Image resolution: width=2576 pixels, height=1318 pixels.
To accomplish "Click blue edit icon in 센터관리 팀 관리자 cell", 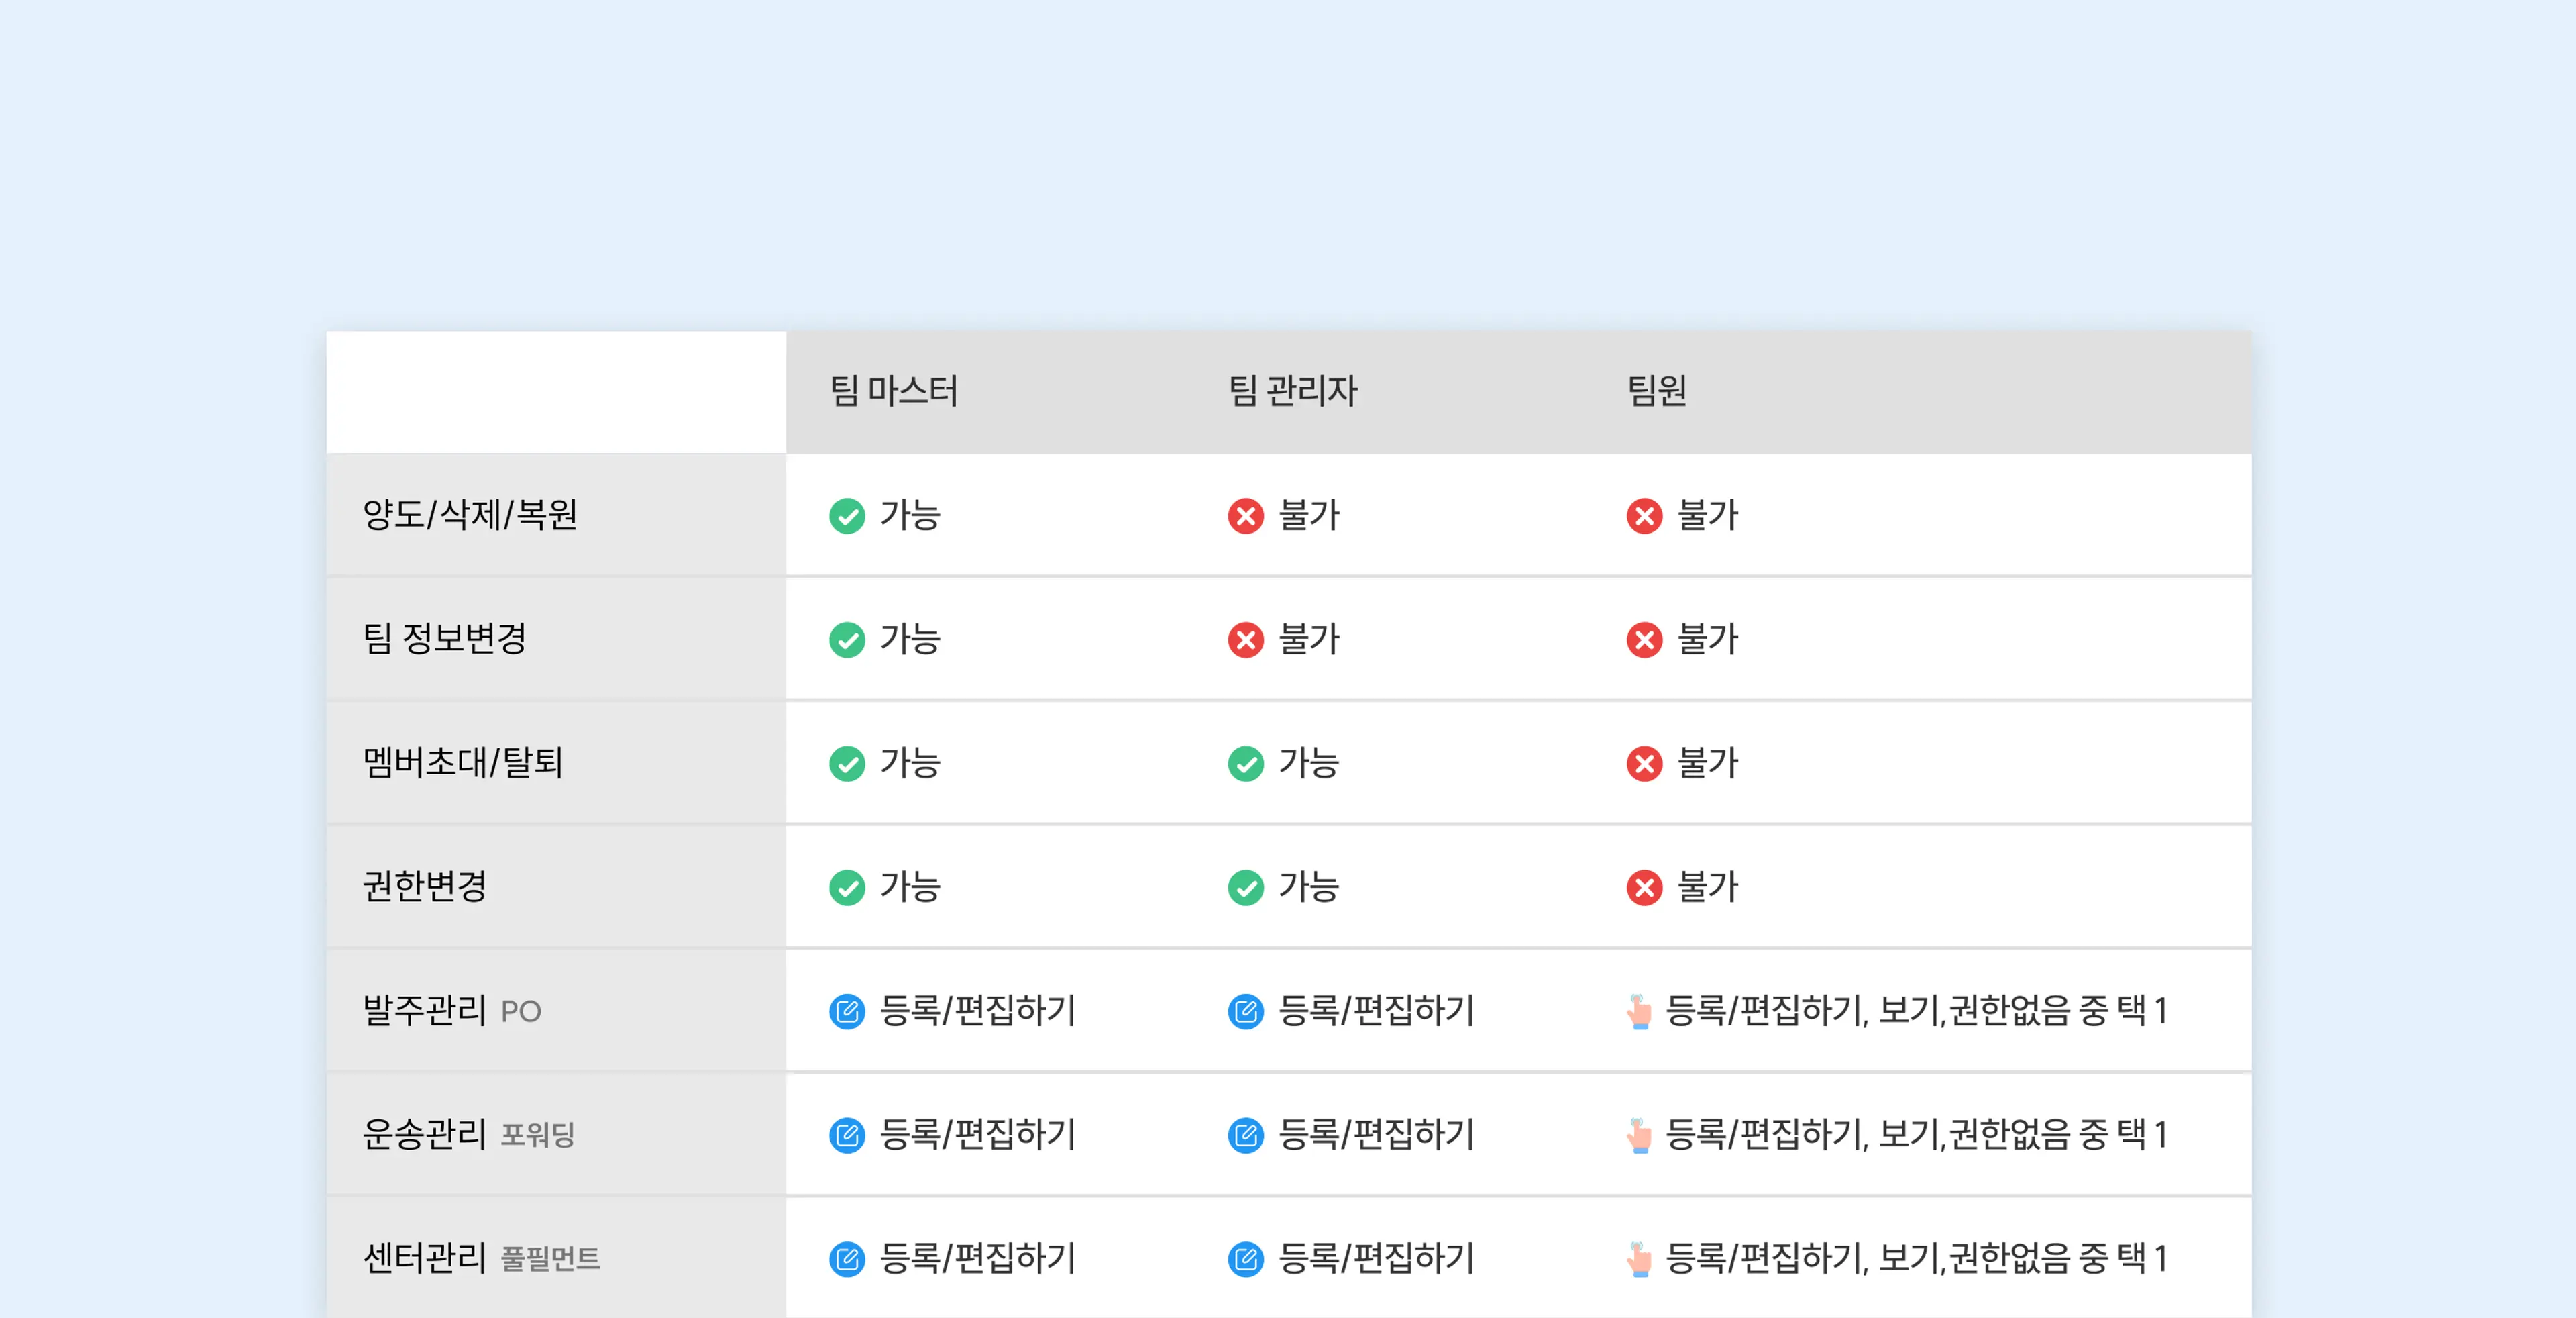I will 1245,1260.
